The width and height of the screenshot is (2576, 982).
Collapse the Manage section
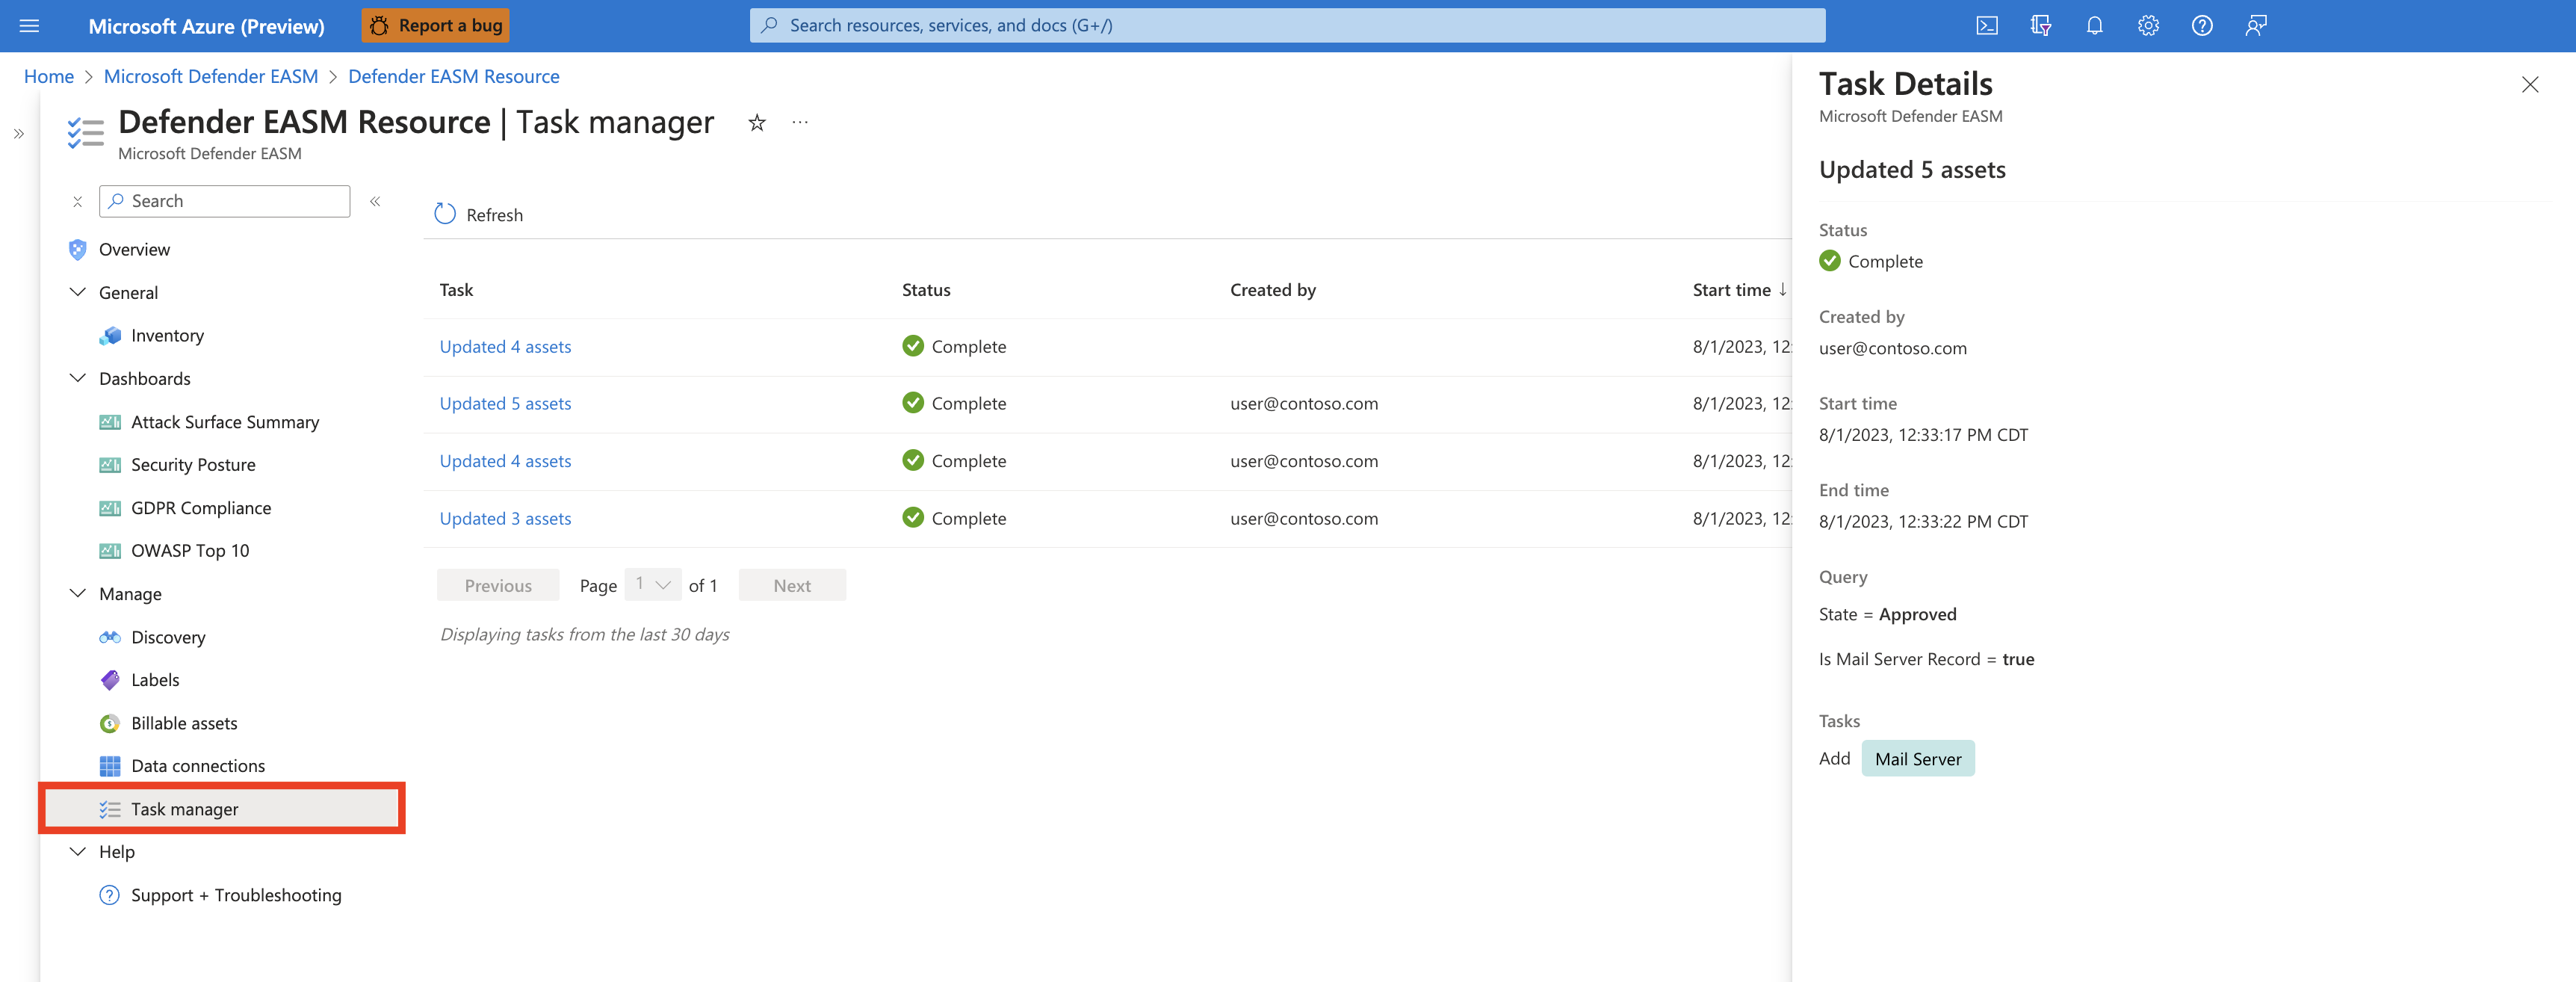[x=77, y=593]
